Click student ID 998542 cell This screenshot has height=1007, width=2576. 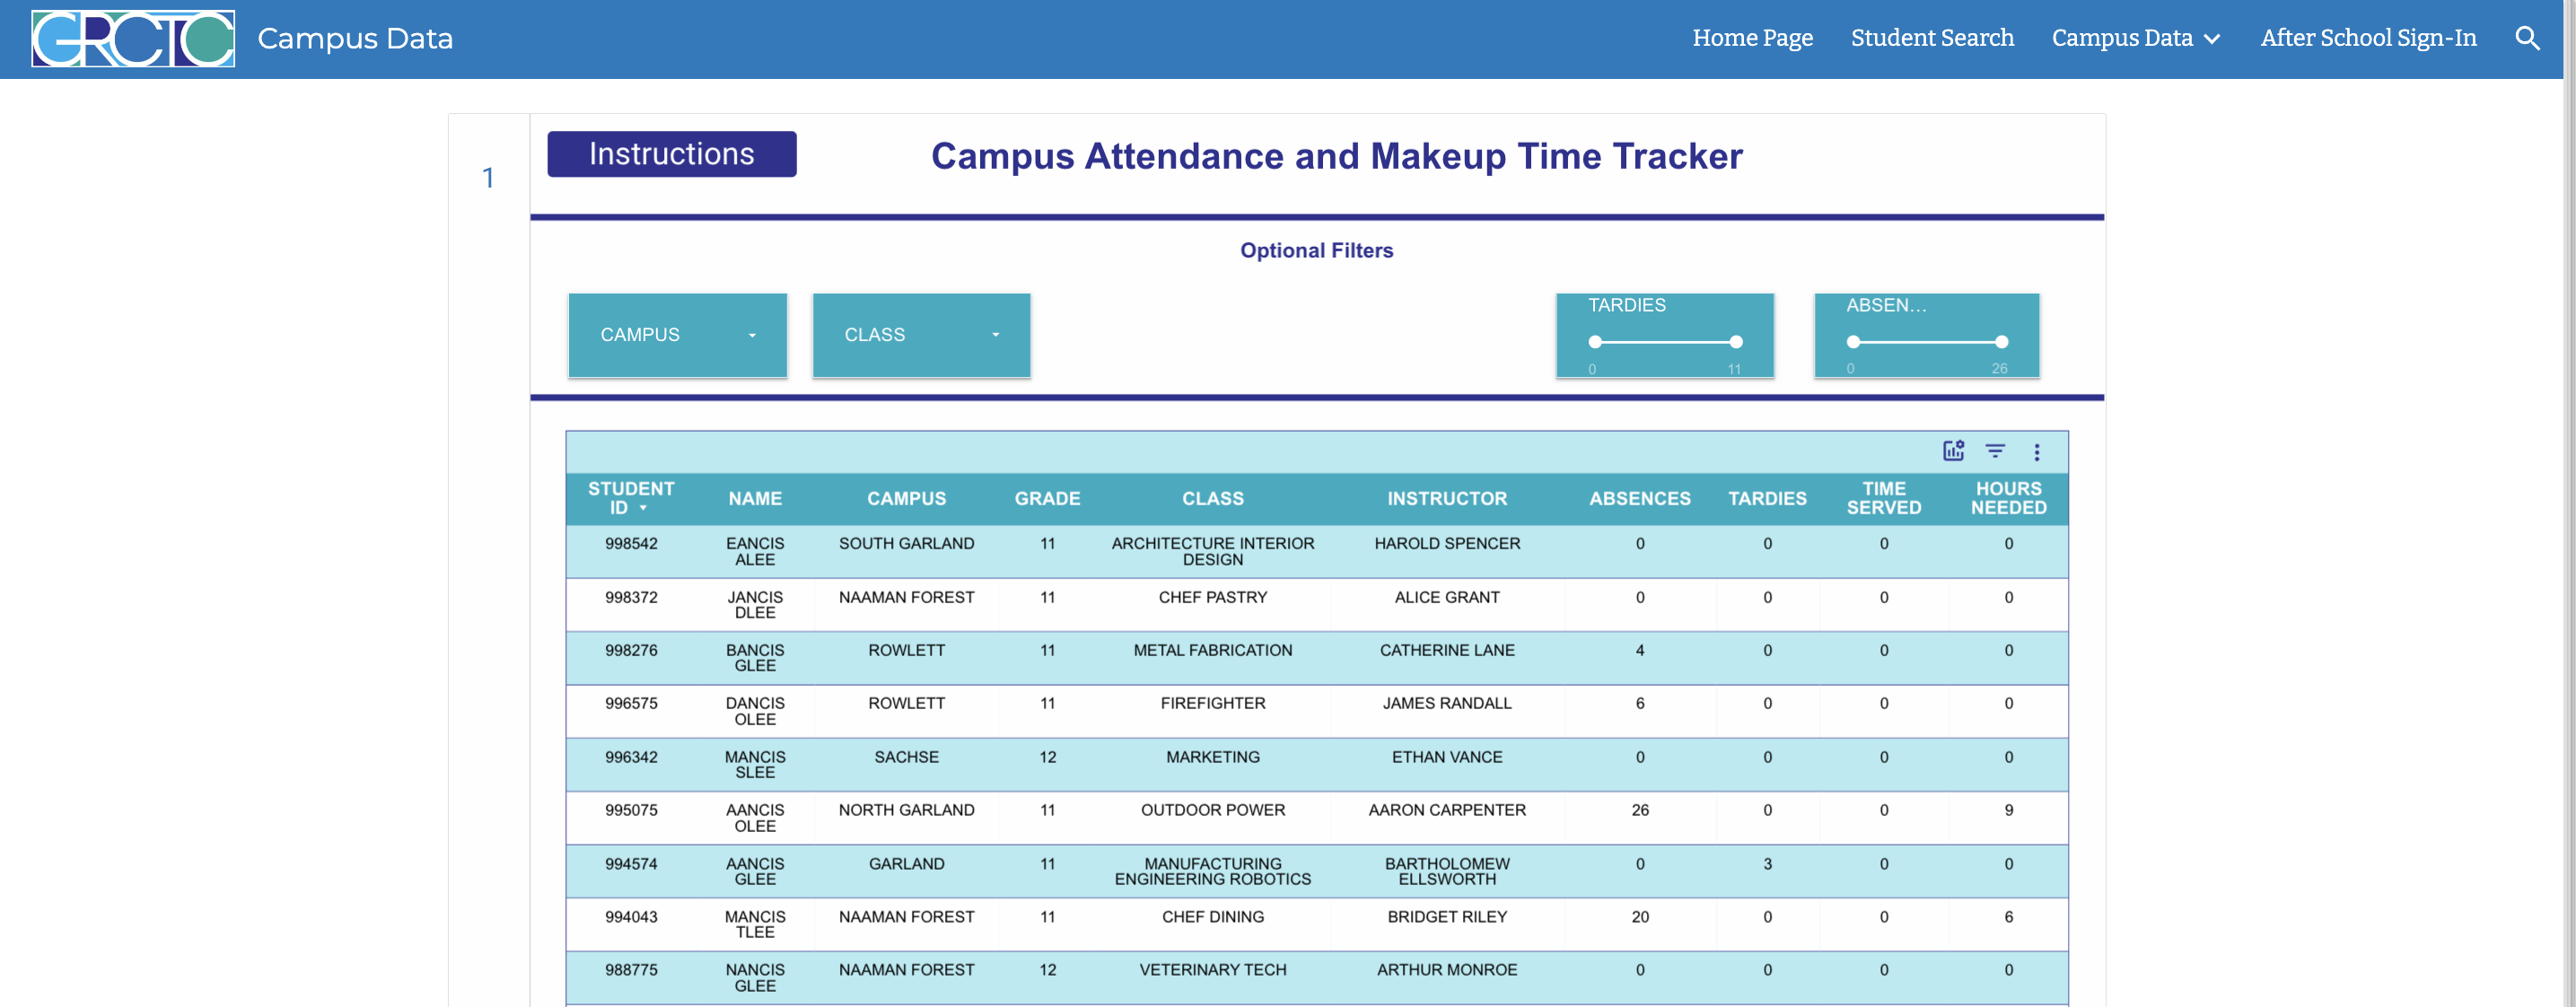pyautogui.click(x=631, y=544)
